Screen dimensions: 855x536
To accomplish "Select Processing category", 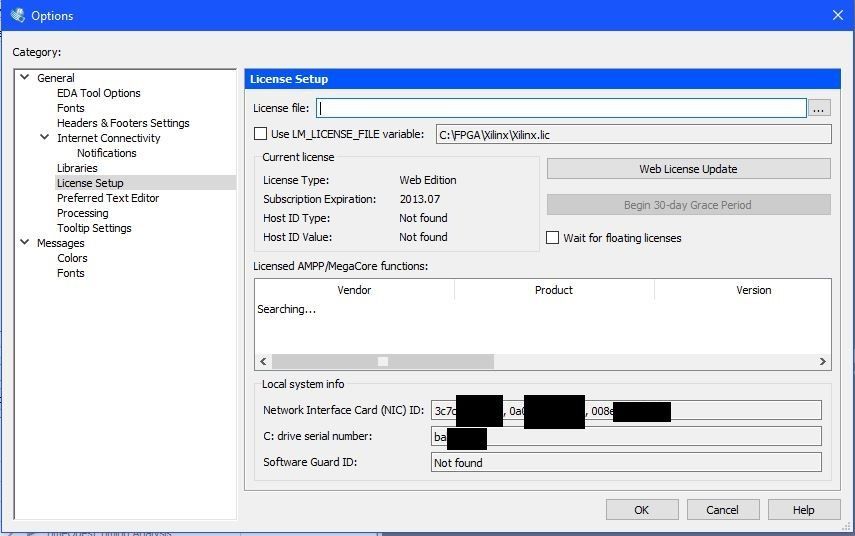I will coord(83,213).
